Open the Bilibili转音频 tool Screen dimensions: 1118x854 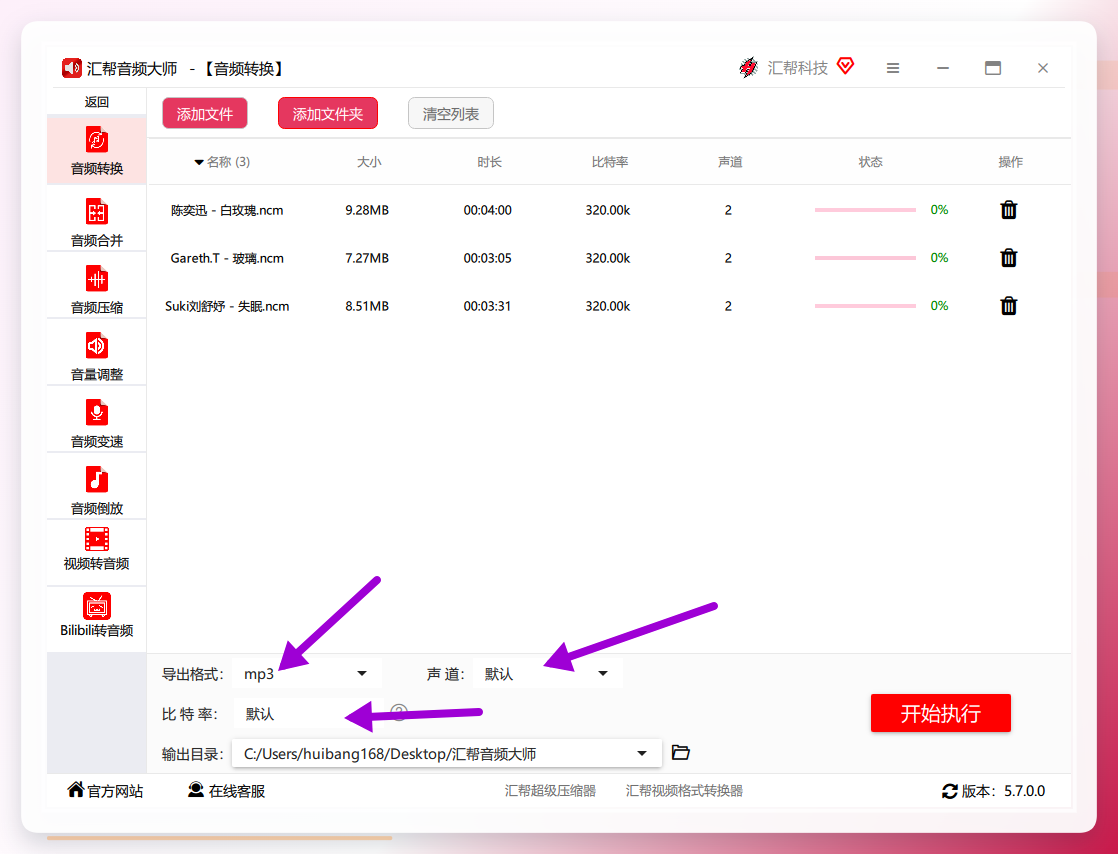[x=97, y=616]
